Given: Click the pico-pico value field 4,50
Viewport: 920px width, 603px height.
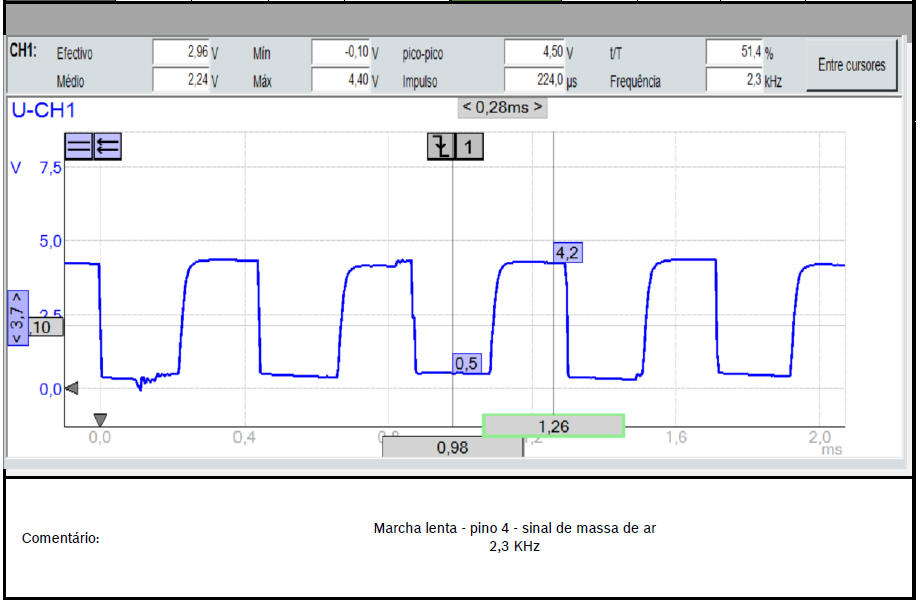Looking at the screenshot, I should (535, 52).
